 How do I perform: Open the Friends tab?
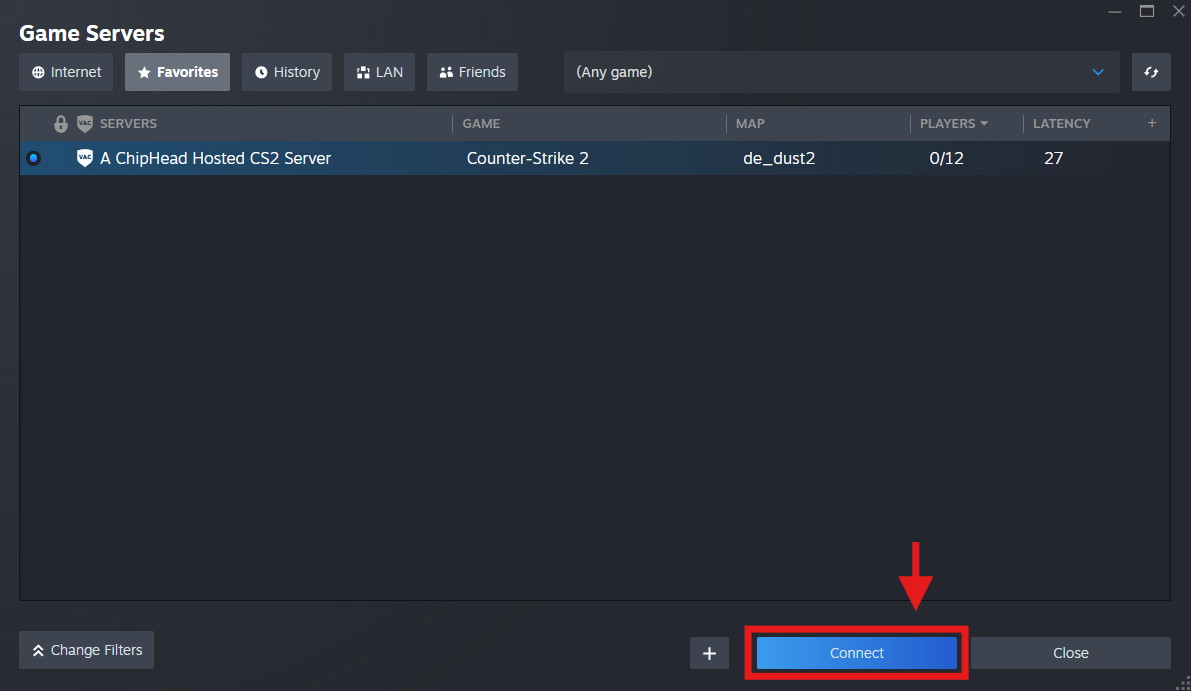pos(472,72)
